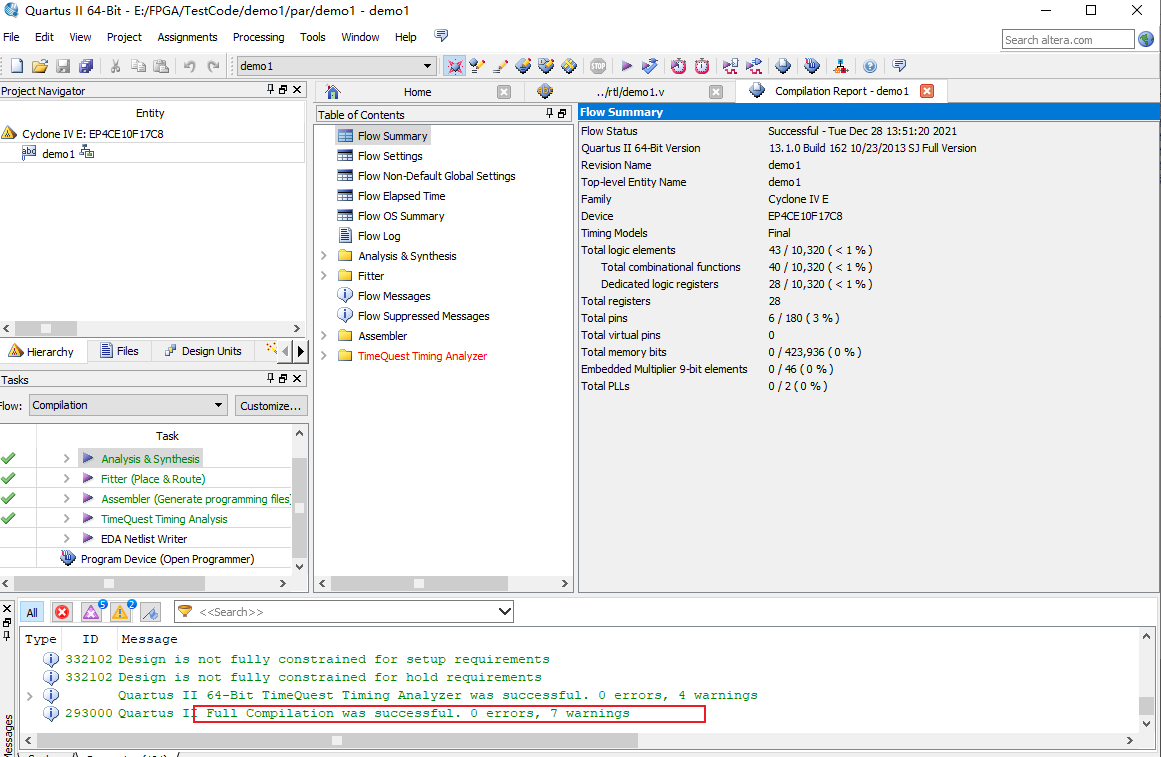This screenshot has width=1161, height=757.
Task: Expand the Assembler folder
Action: (324, 336)
